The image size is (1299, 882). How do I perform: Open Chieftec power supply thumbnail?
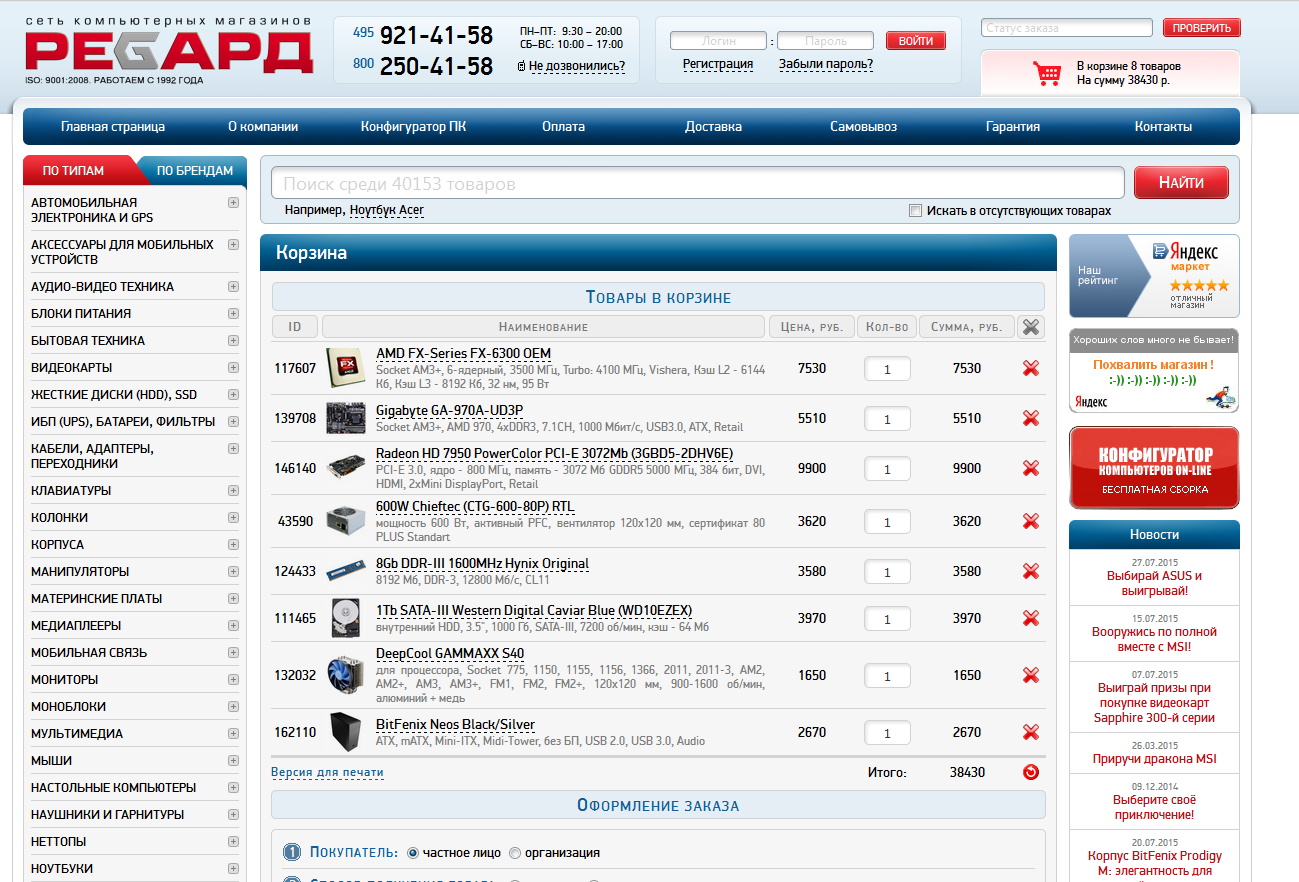346,521
